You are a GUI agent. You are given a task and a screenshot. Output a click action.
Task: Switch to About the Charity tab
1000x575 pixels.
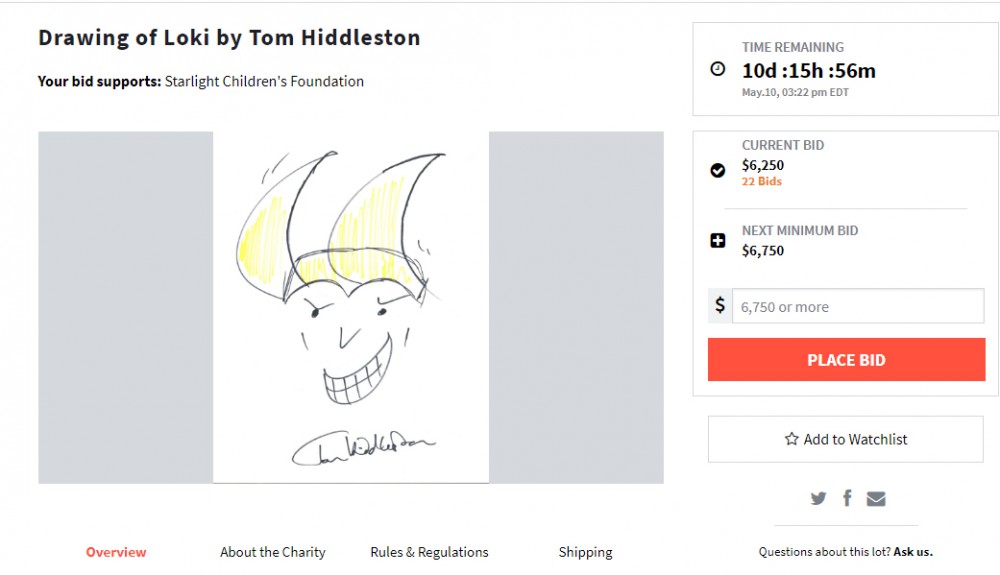[273, 552]
